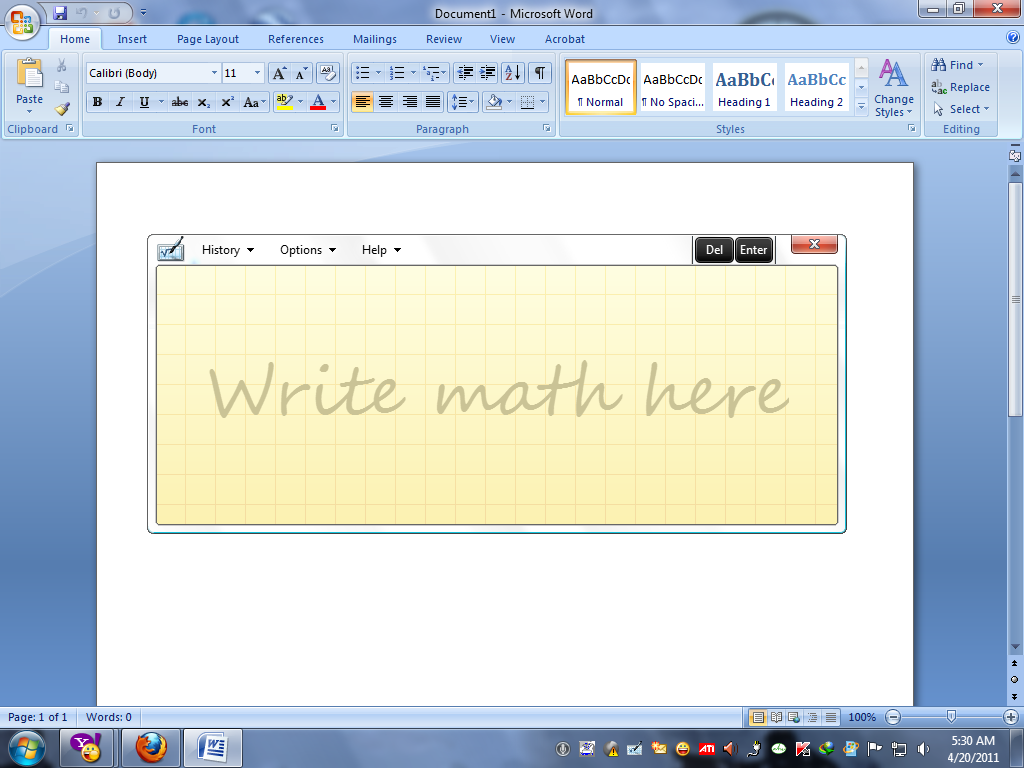Toggle Bold formatting
Image resolution: width=1024 pixels, height=768 pixels.
click(x=97, y=102)
